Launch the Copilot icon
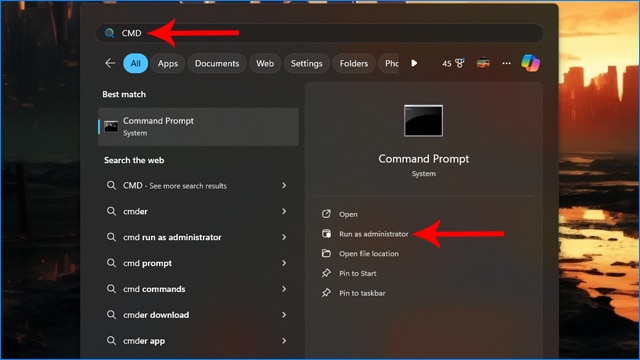 530,63
